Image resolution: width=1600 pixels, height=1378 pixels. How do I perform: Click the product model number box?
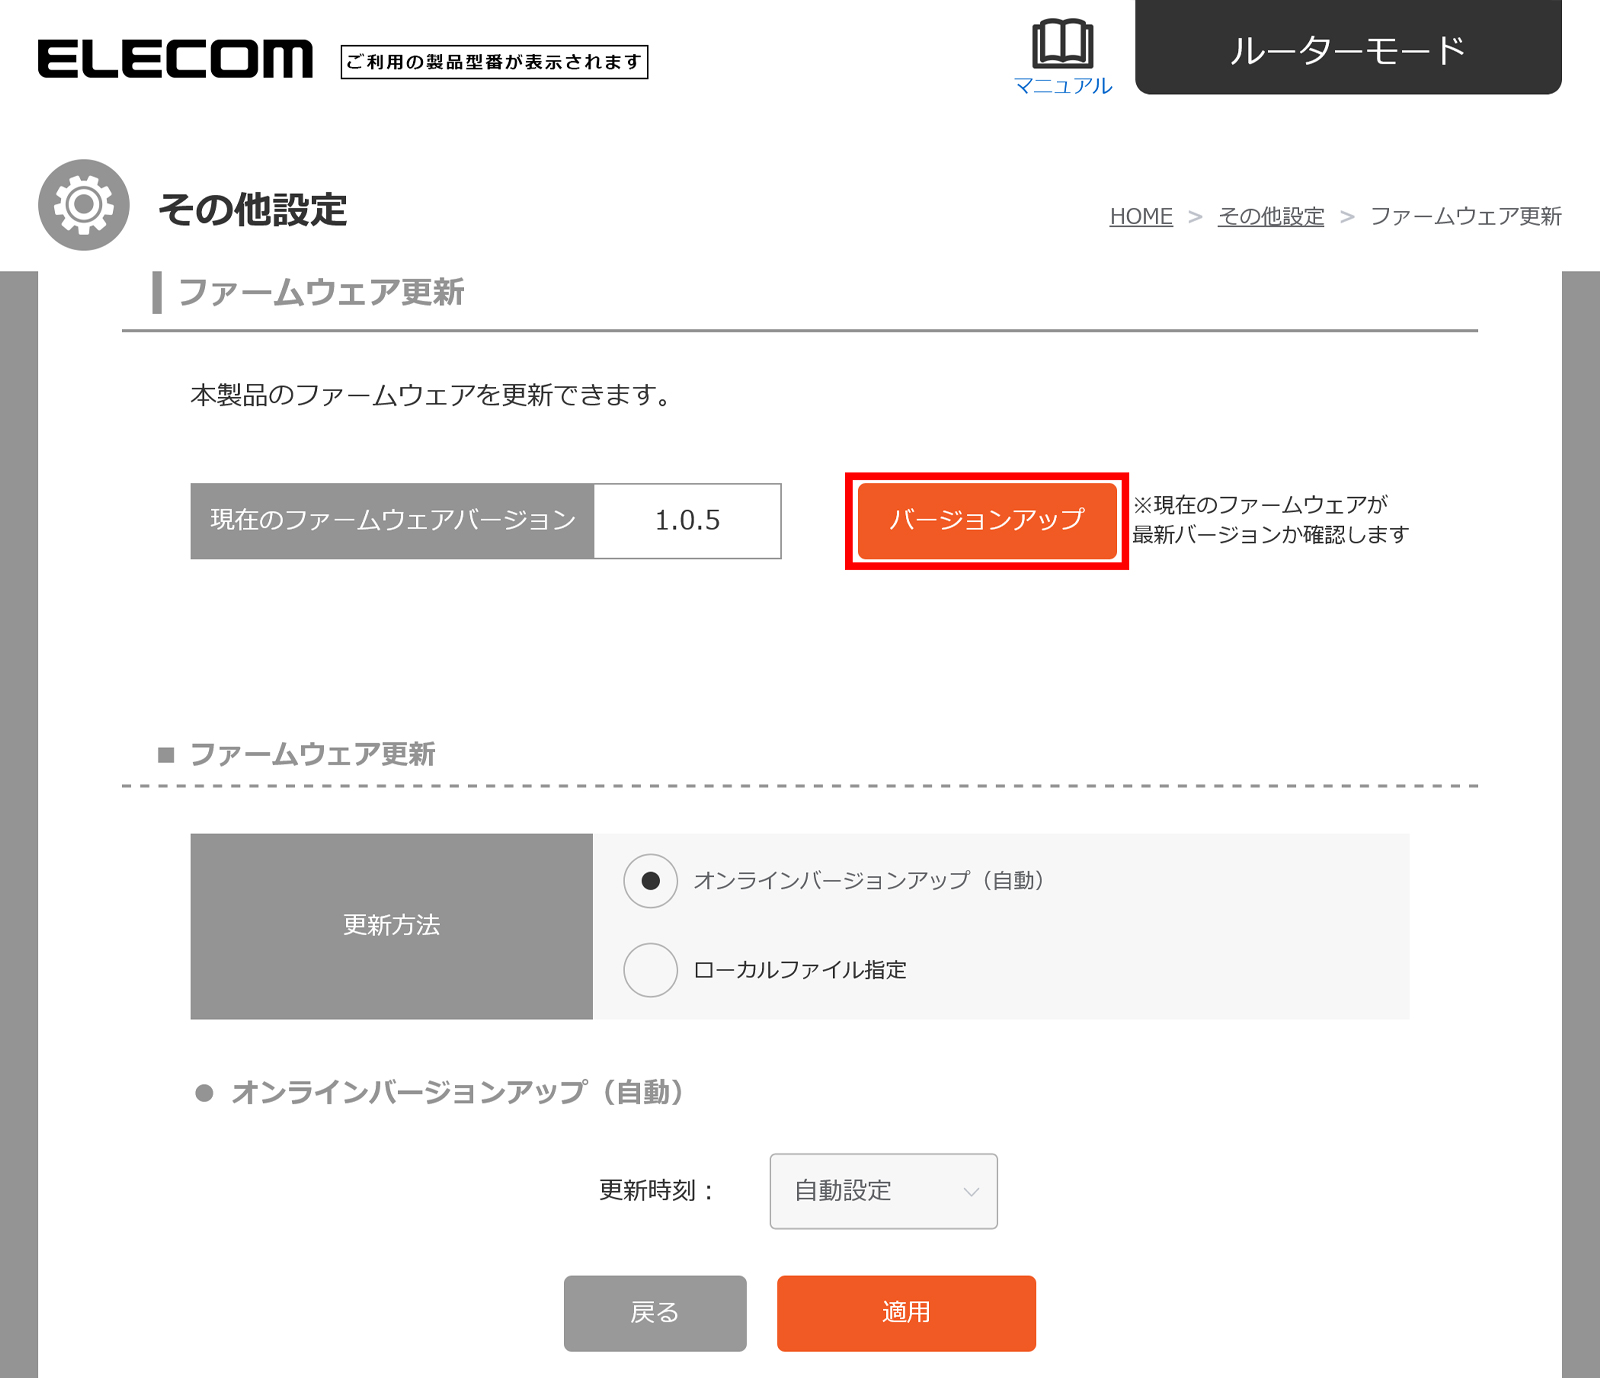point(494,62)
